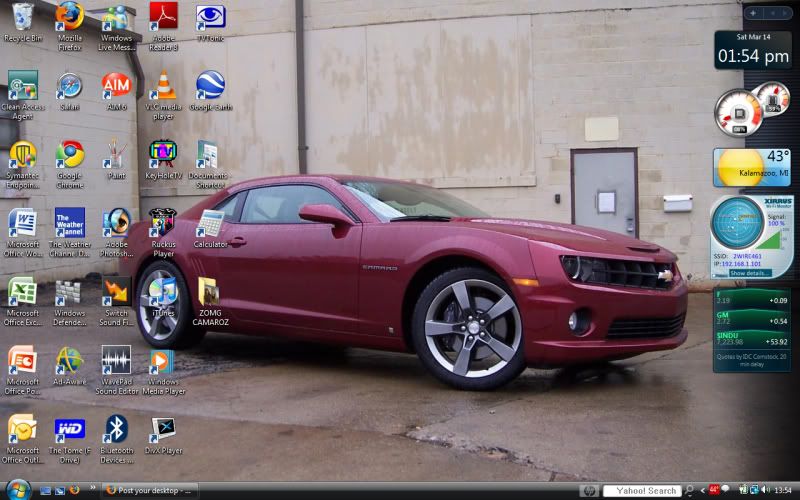
Task: Click Show details in Xirrus Wi-Fi gadget
Action: click(750, 272)
